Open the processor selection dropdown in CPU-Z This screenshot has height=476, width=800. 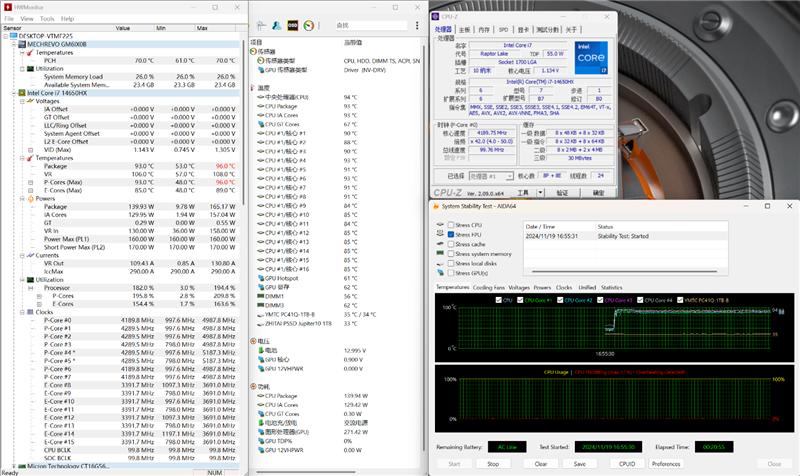point(509,176)
